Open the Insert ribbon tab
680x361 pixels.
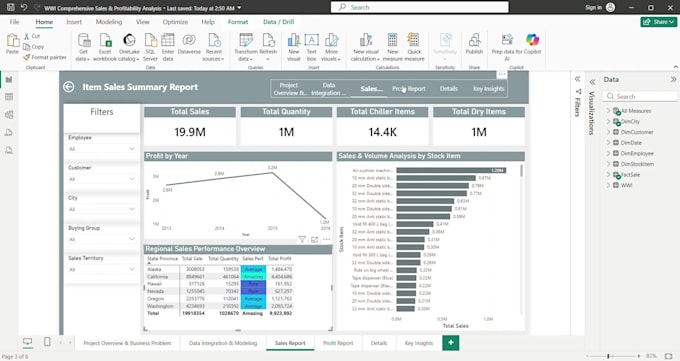point(74,22)
